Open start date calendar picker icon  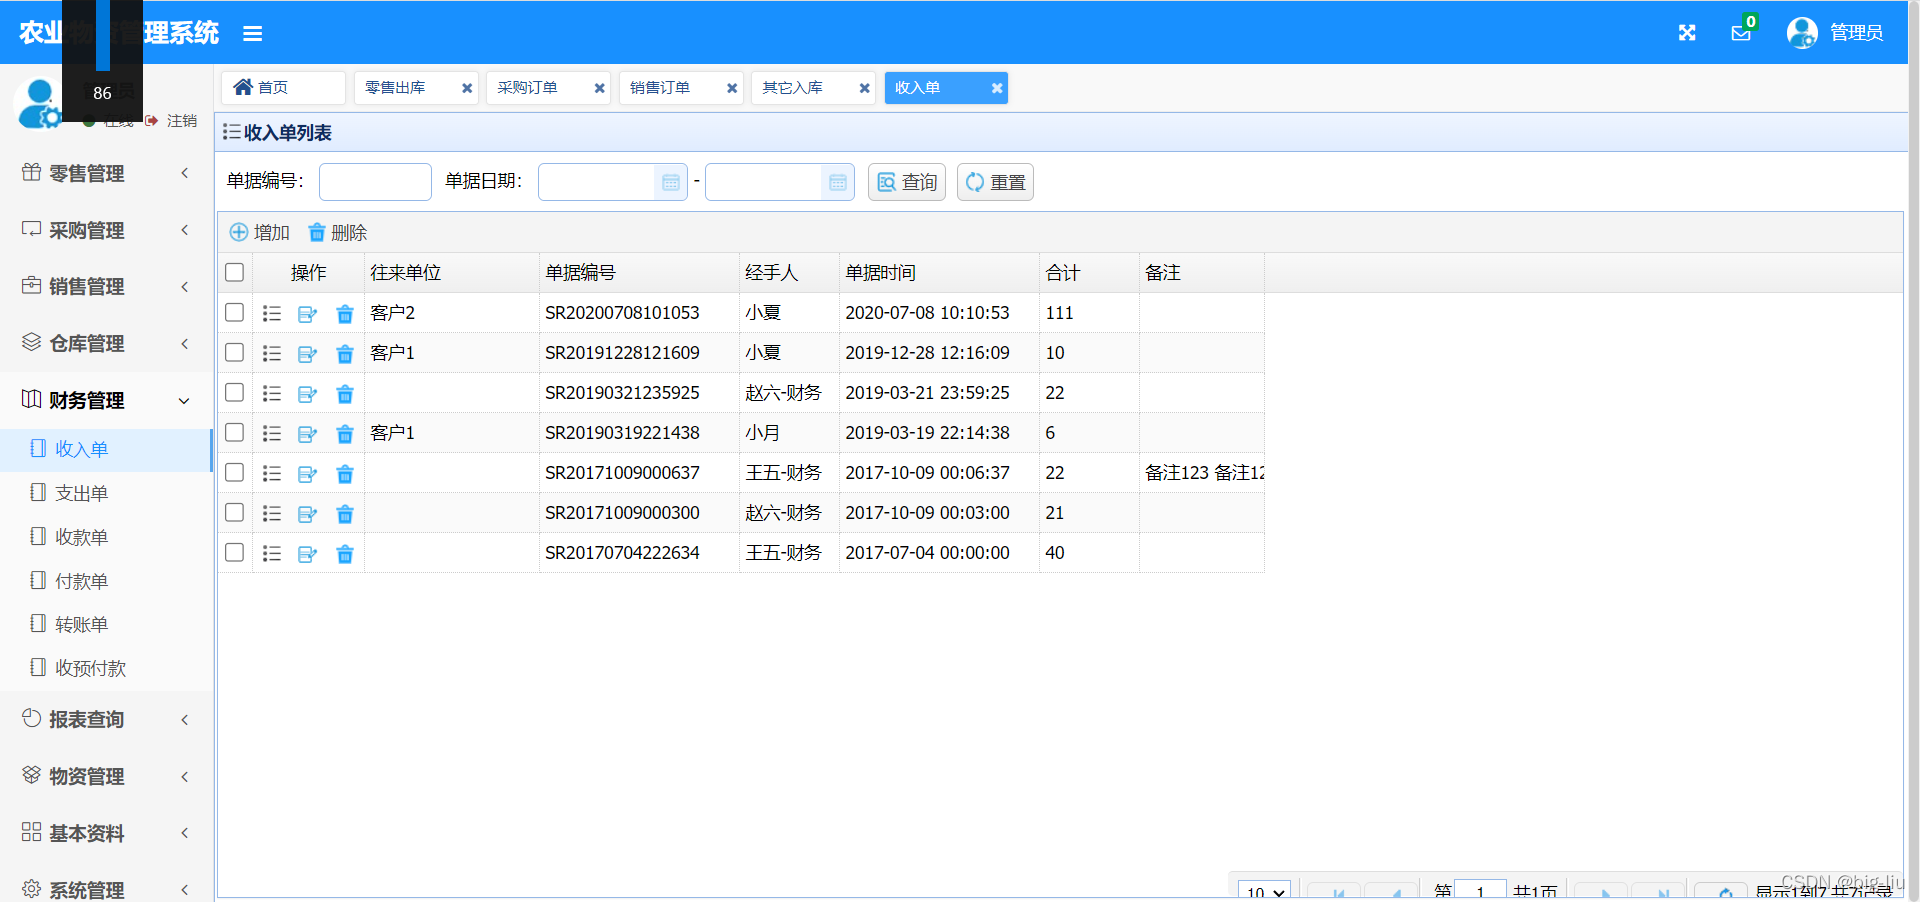pos(671,182)
